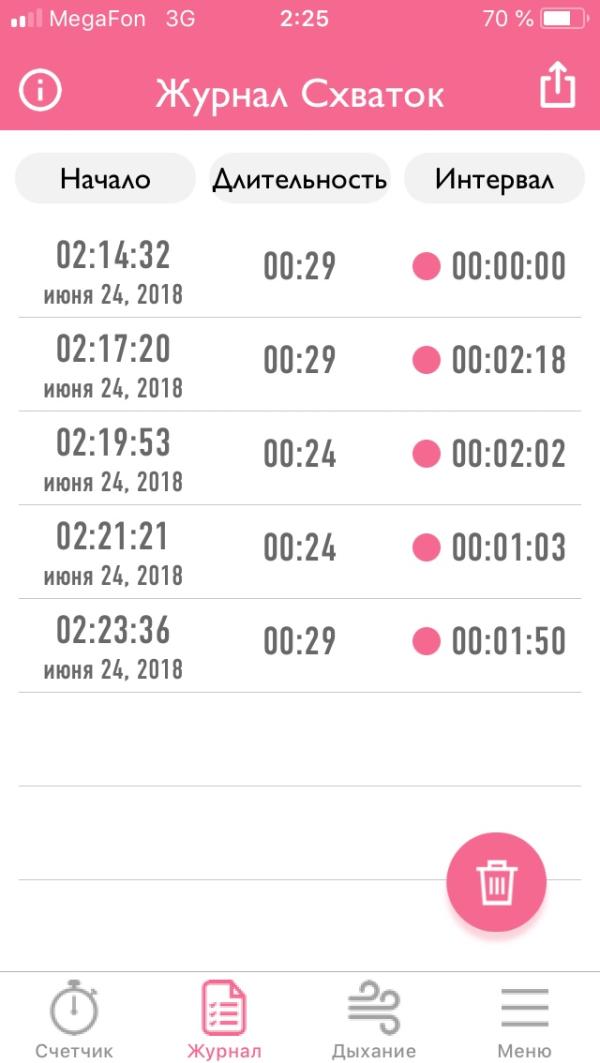Tap the share export icon
The width and height of the screenshot is (600, 1063).
point(558,87)
